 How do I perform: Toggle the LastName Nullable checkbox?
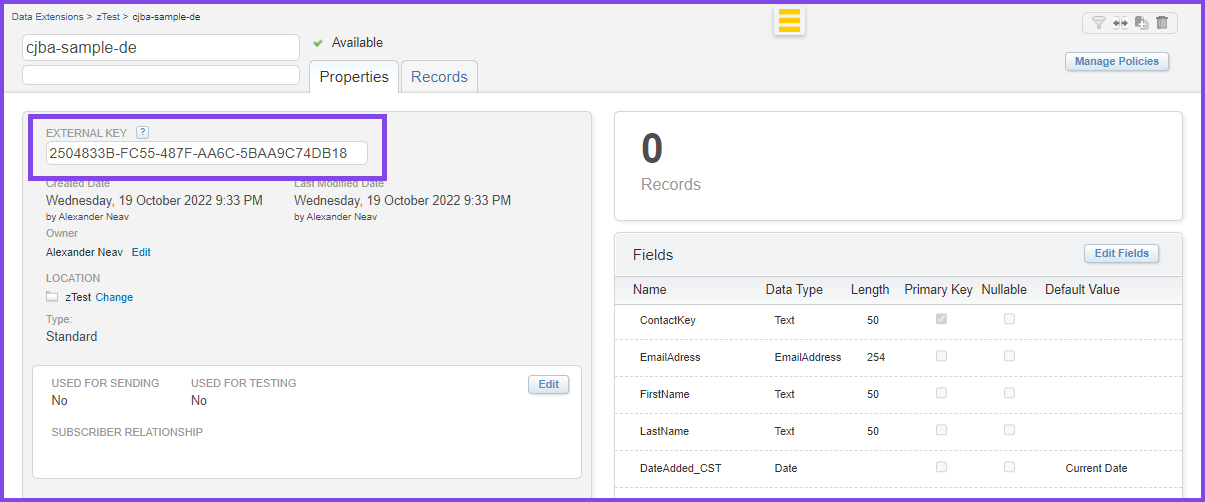point(1009,430)
